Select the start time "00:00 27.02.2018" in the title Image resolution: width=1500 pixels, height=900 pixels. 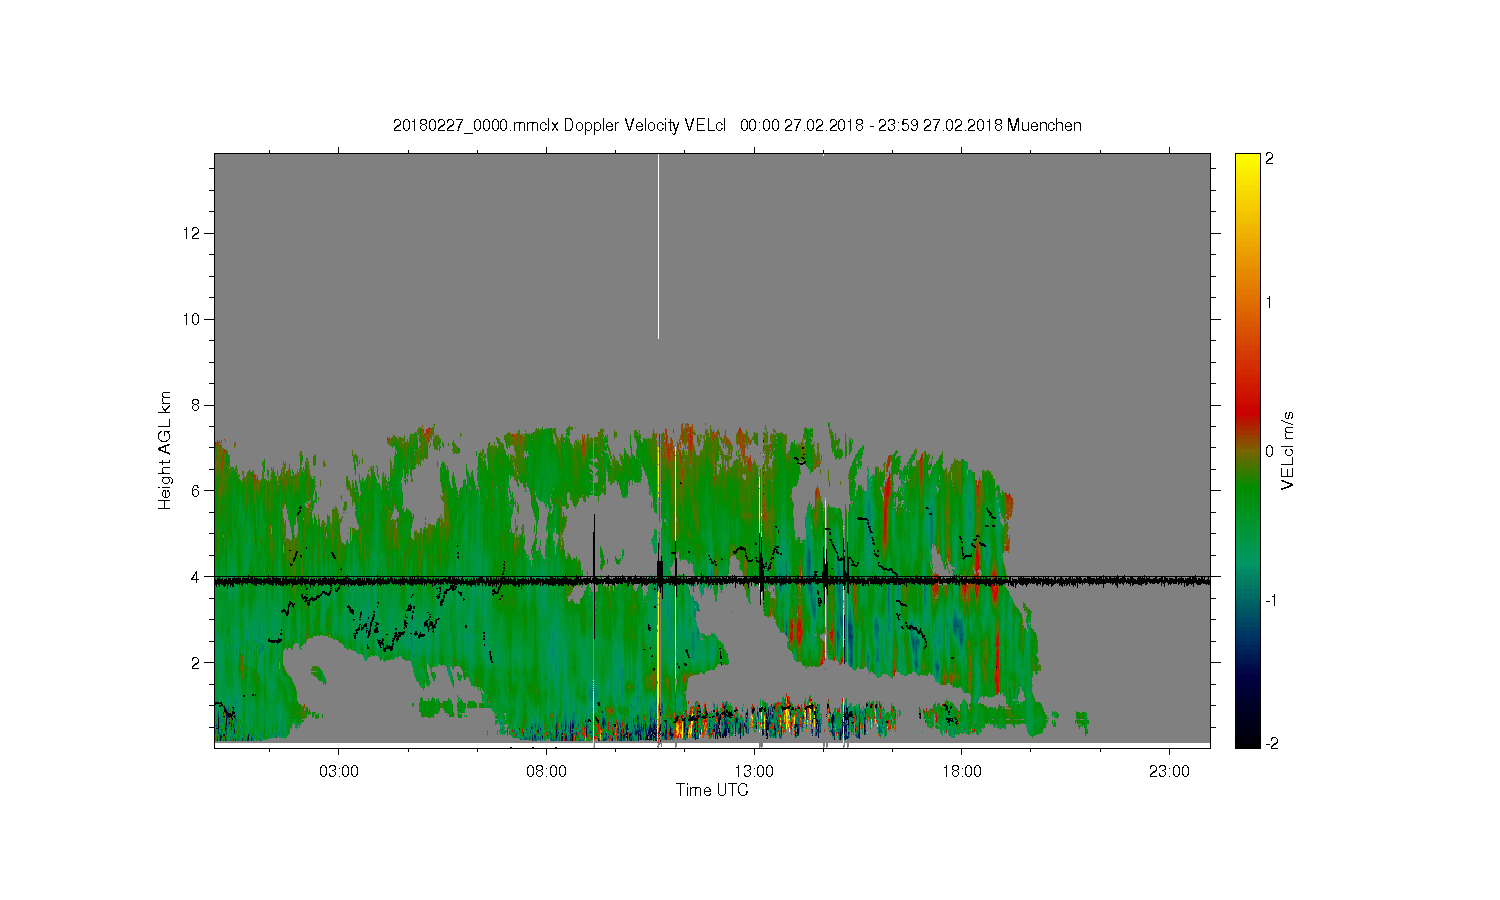click(x=802, y=125)
